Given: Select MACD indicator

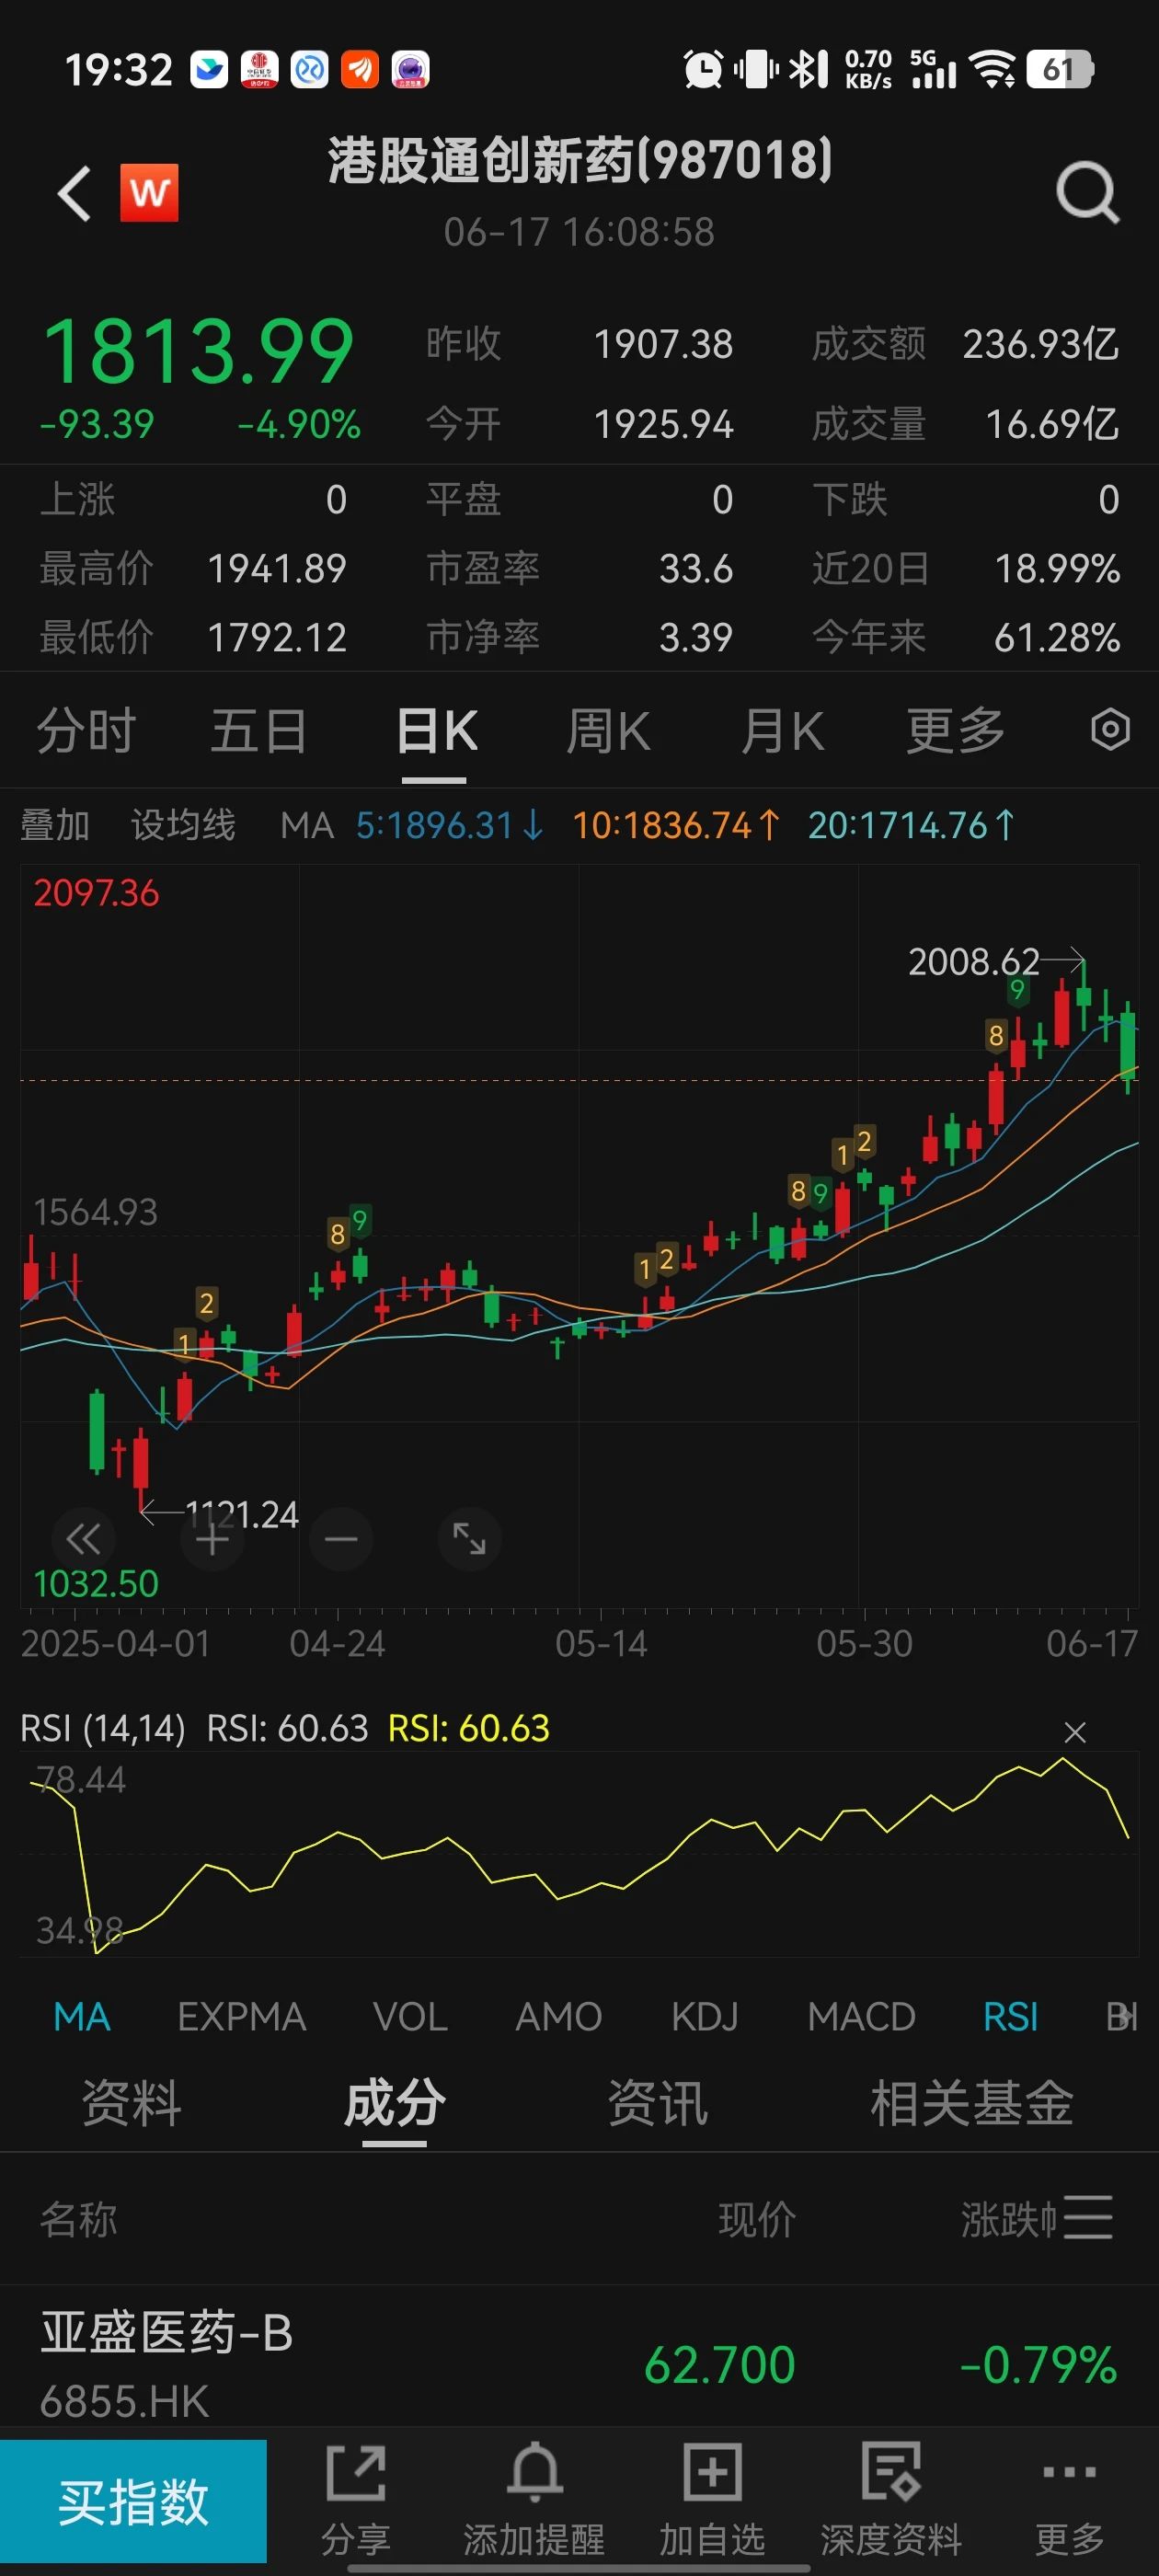Looking at the screenshot, I should click(861, 2016).
